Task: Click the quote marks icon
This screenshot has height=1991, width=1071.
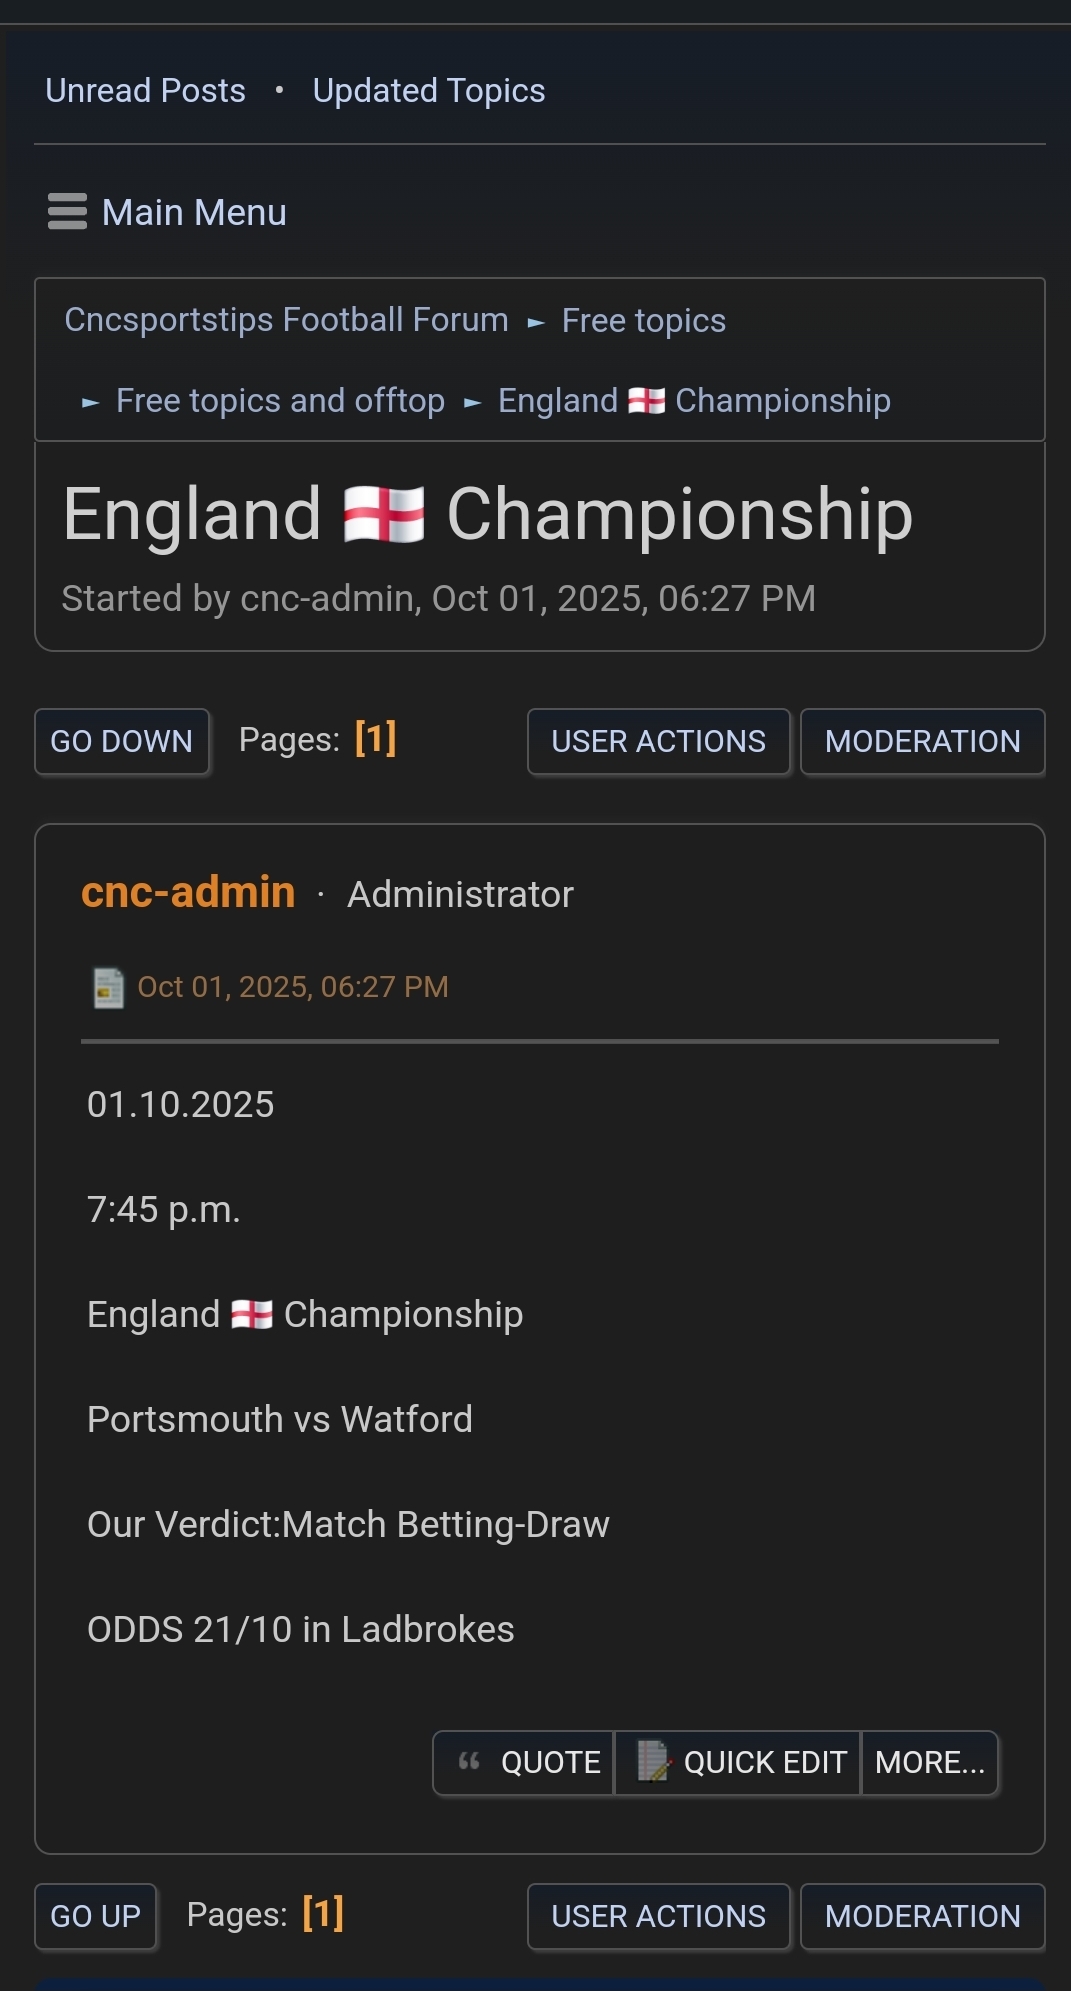Action: [x=469, y=1762]
